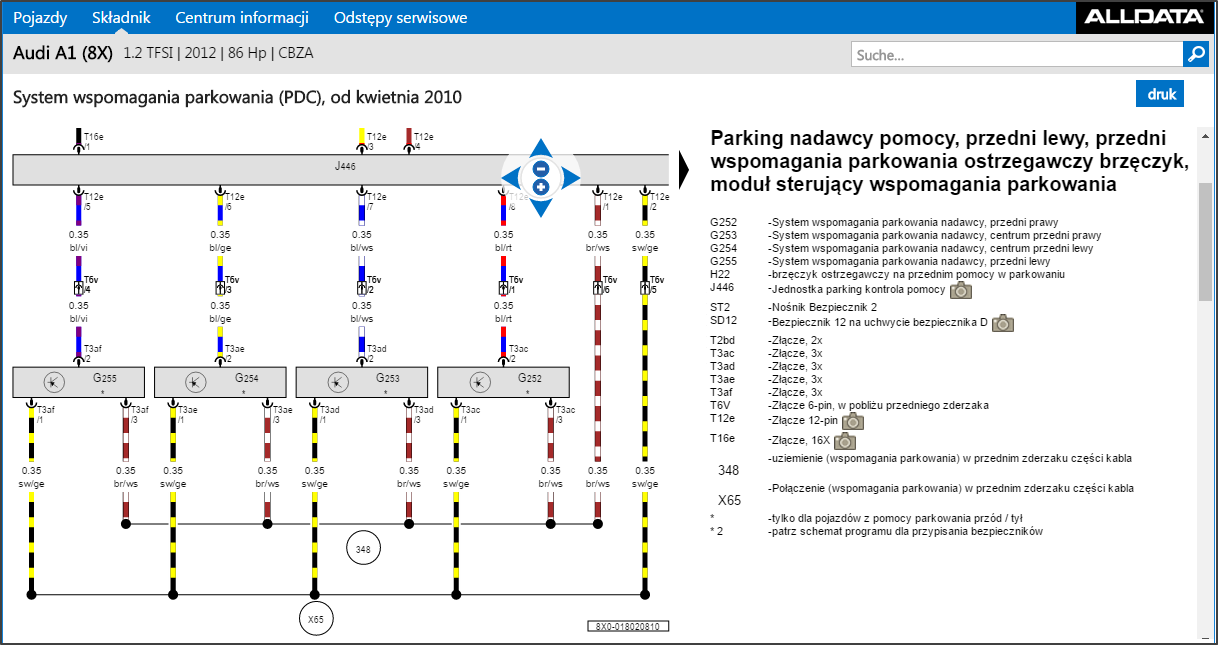Switch to the Składnik tab

tap(121, 17)
